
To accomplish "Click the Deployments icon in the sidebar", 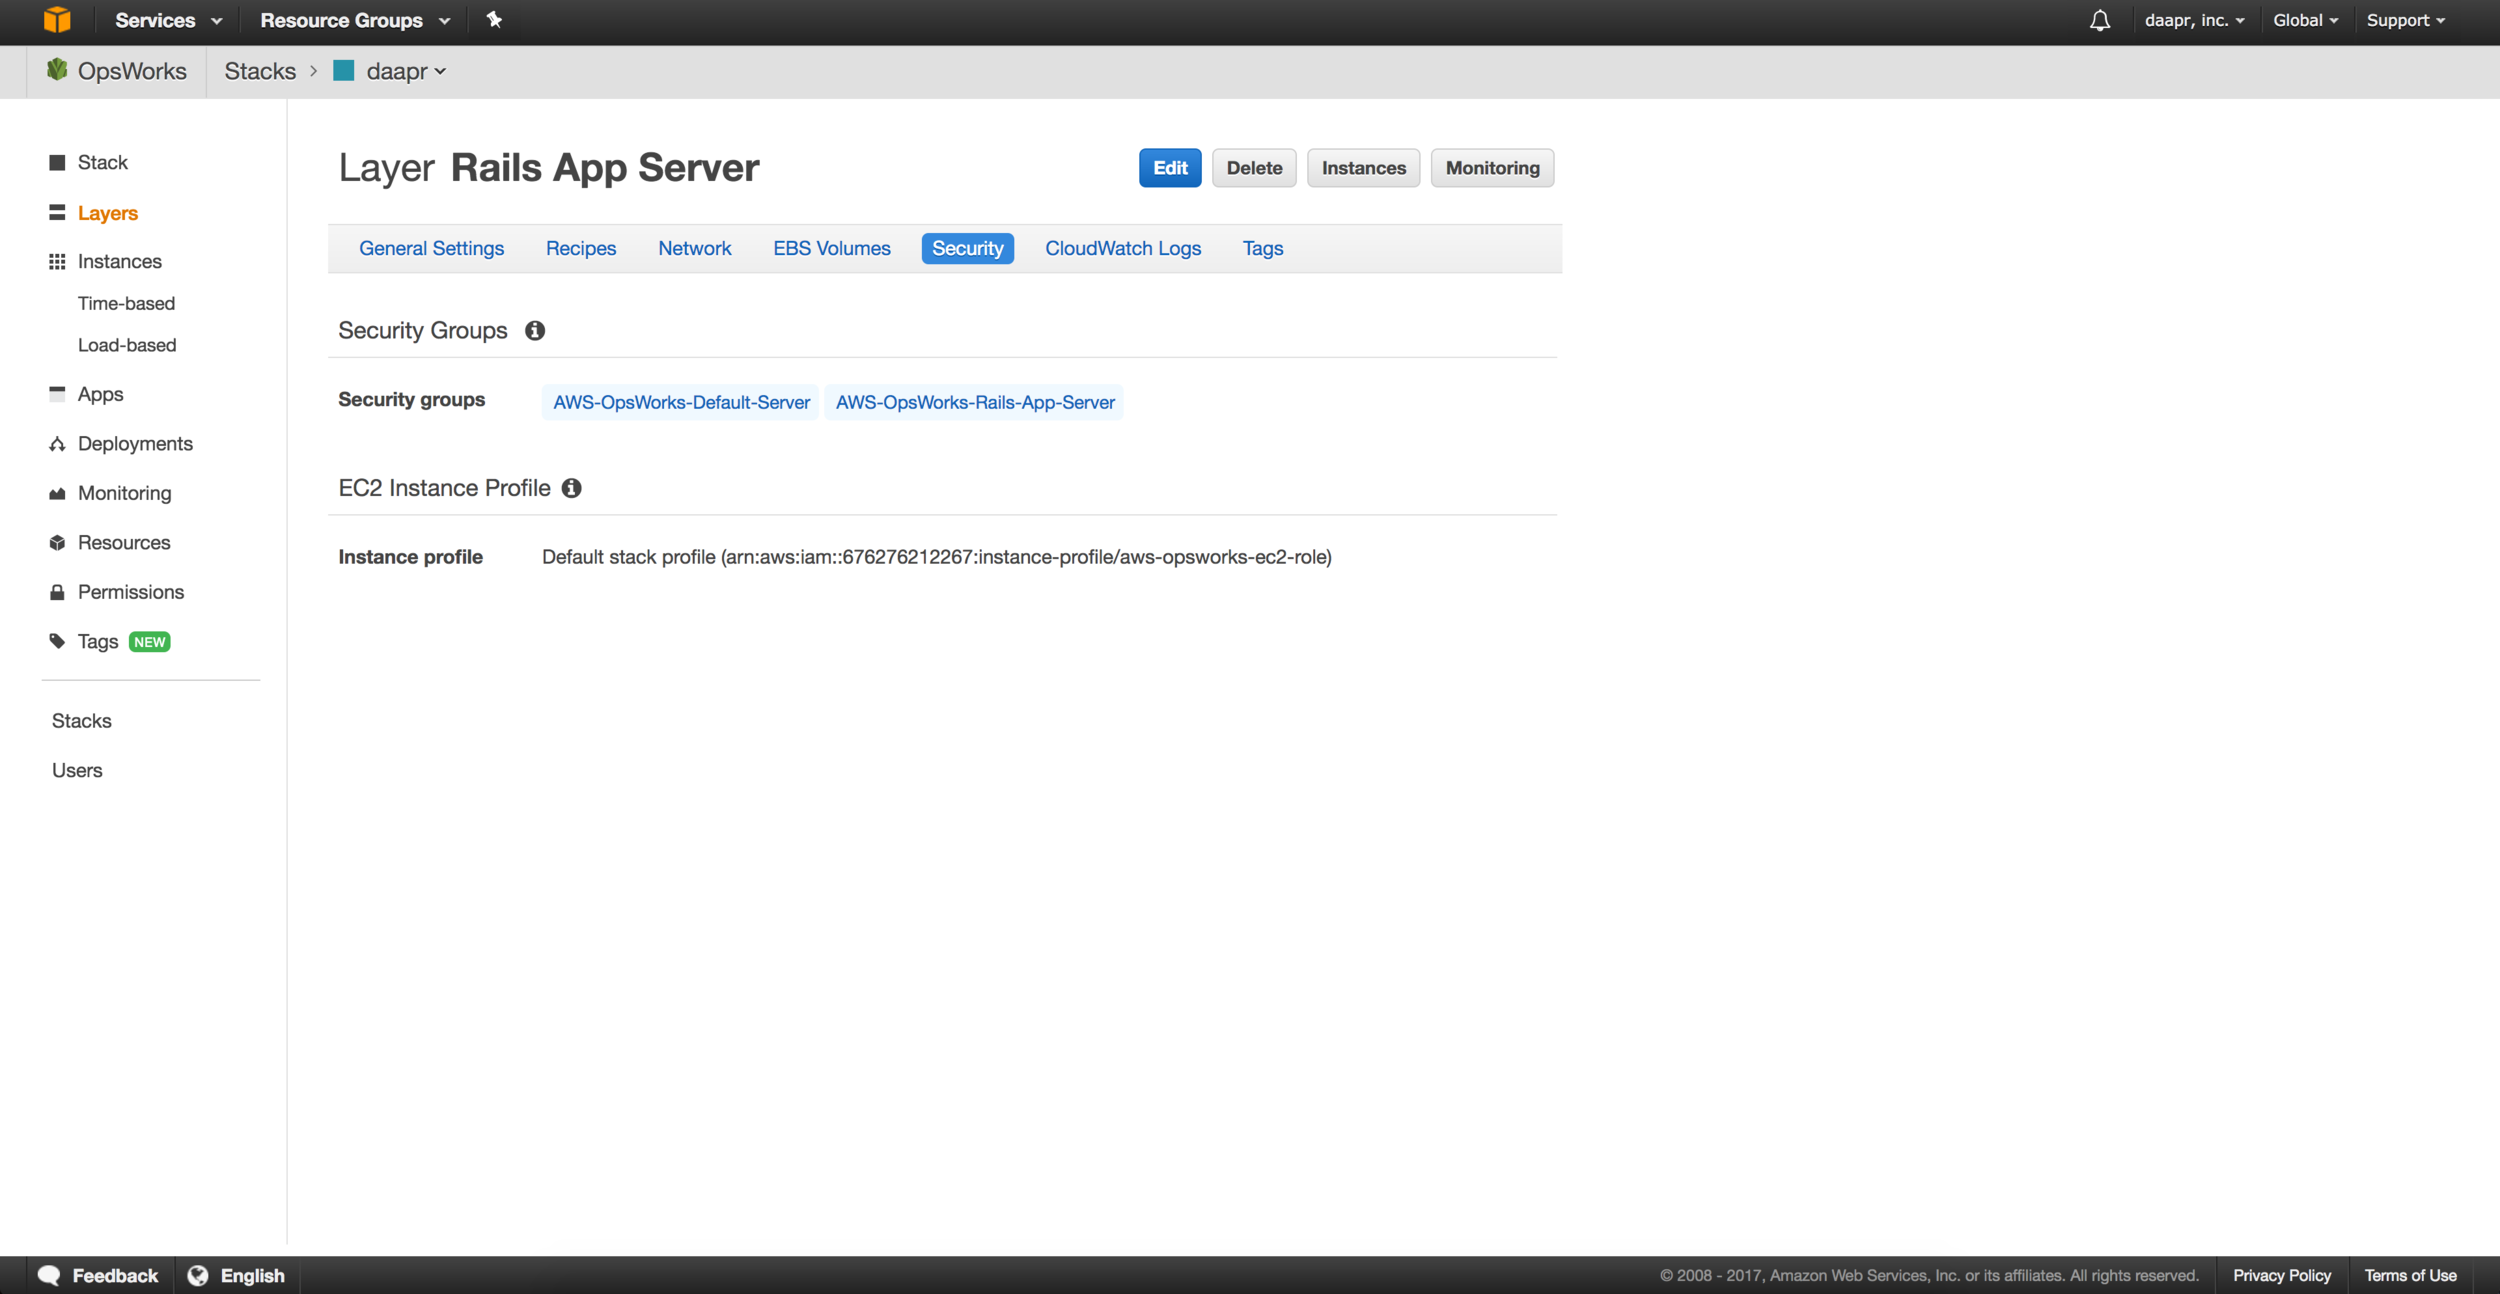I will click(57, 444).
